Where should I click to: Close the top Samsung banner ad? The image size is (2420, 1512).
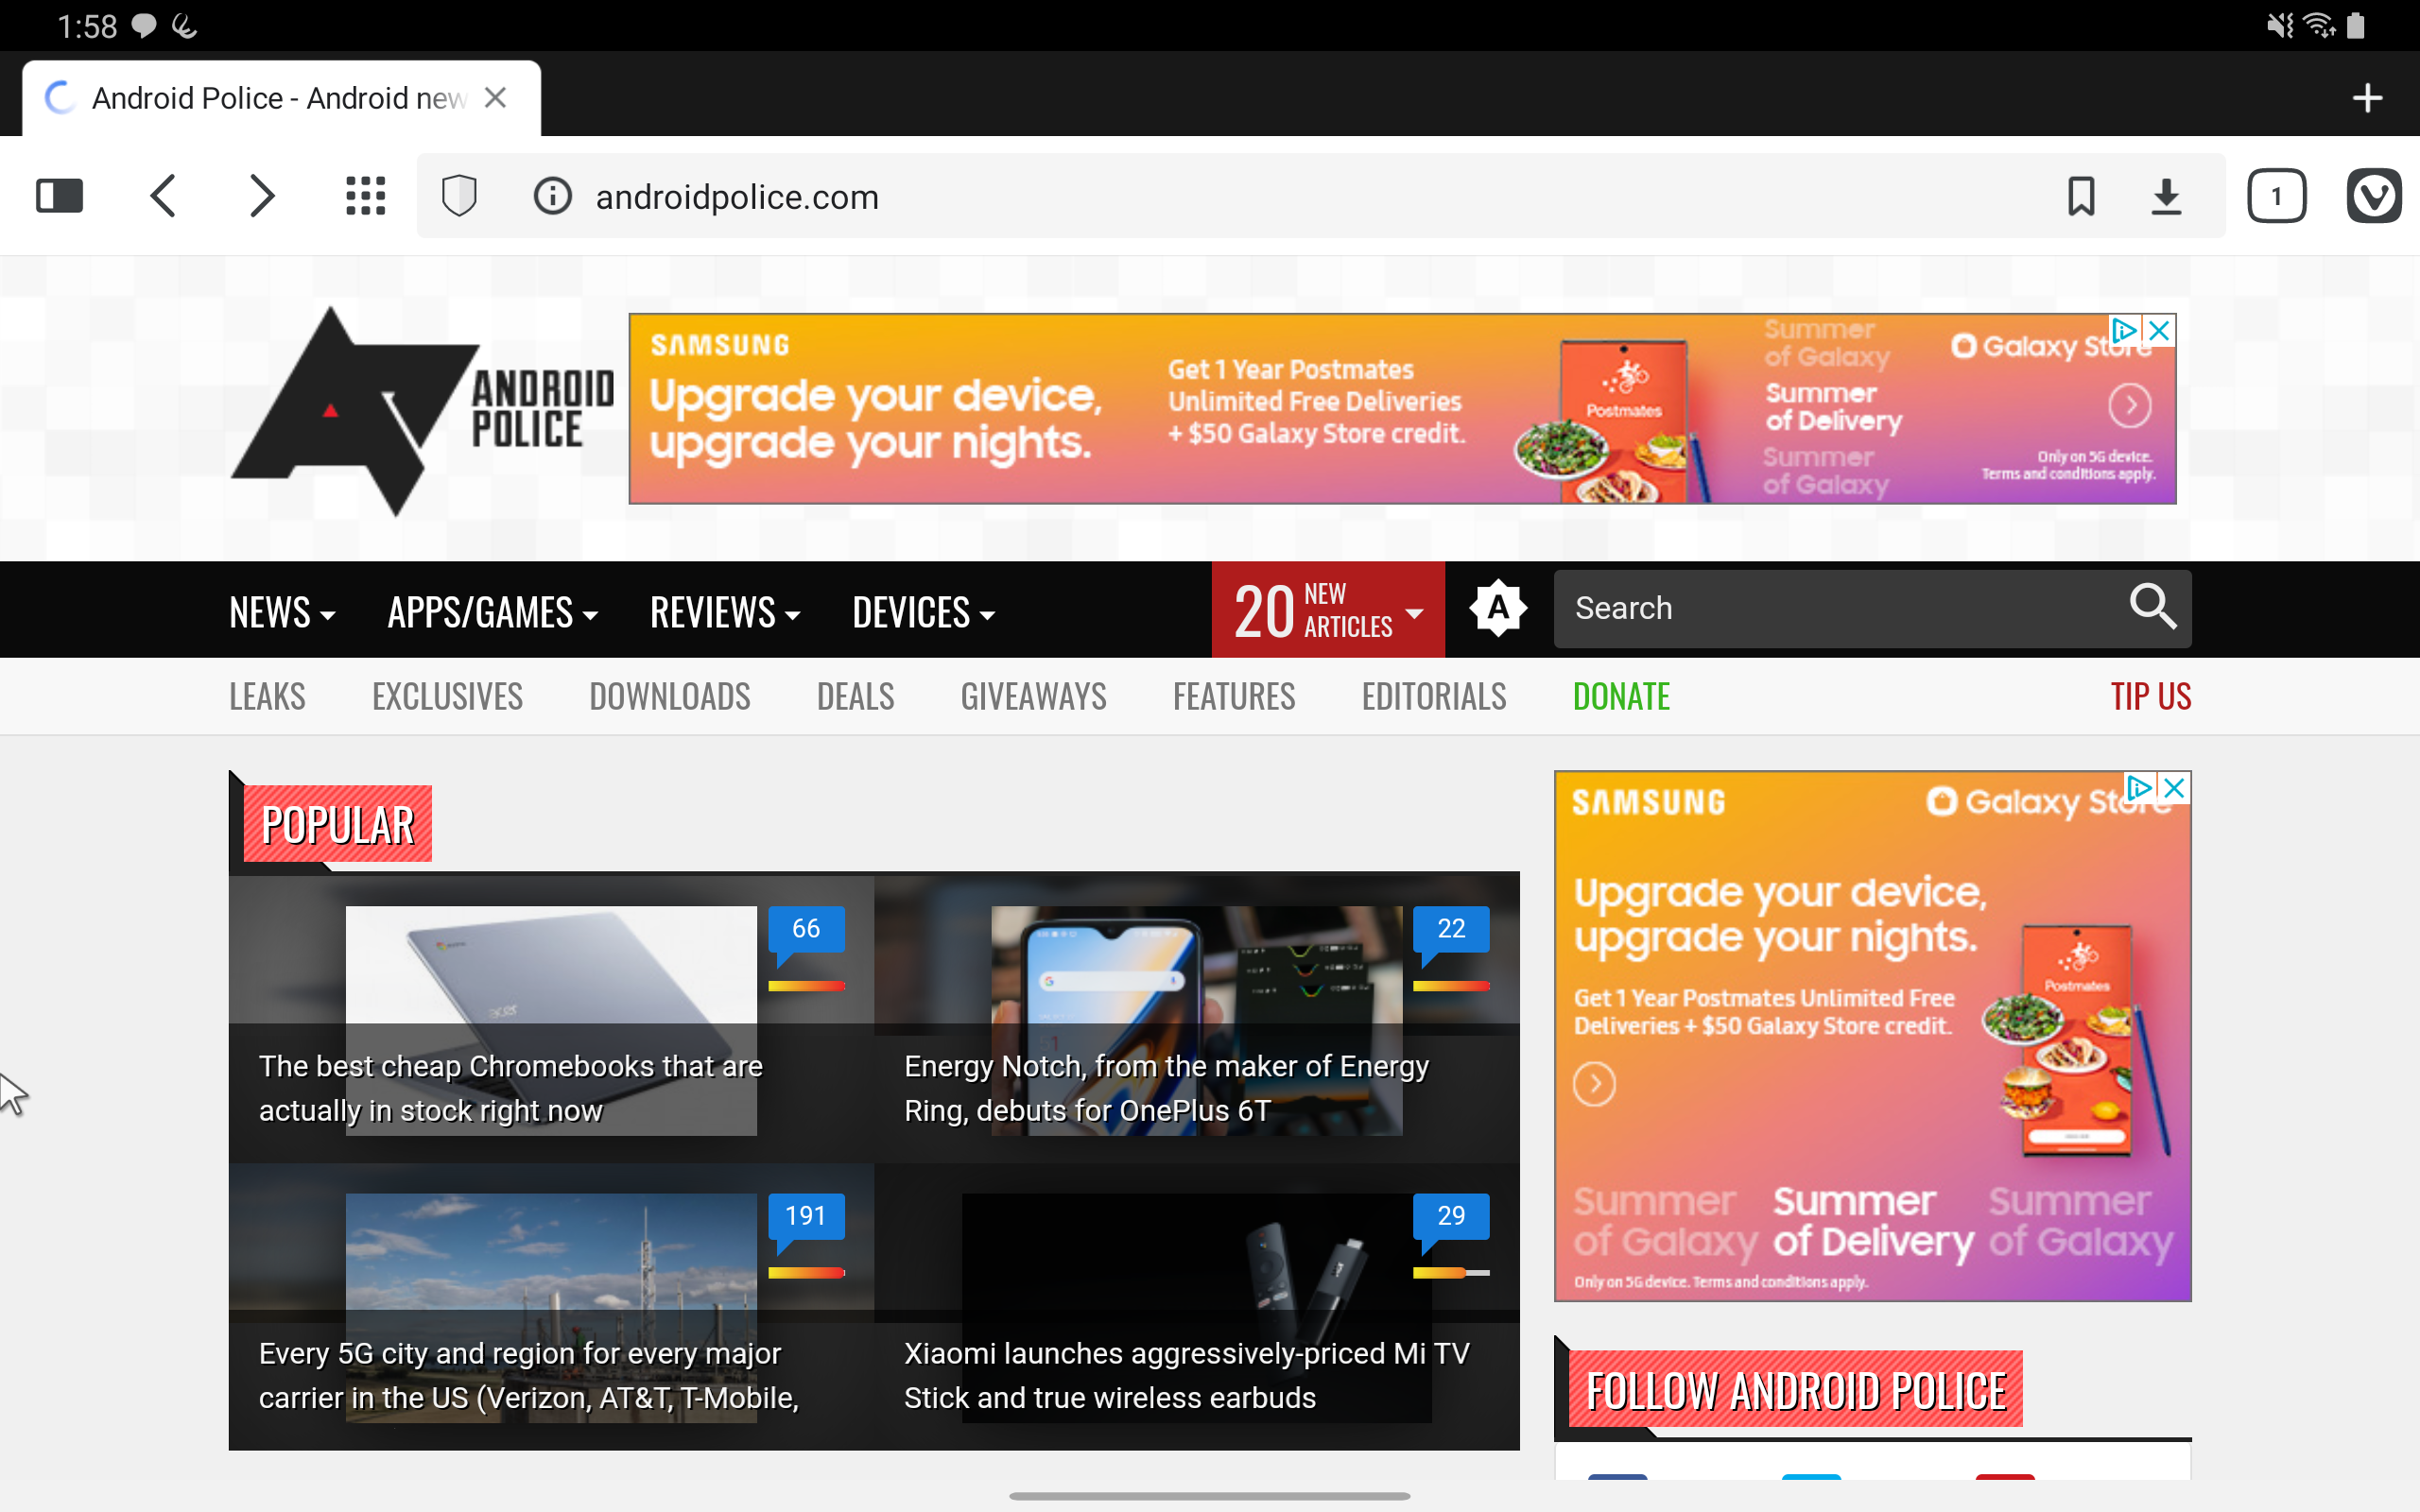point(2159,331)
